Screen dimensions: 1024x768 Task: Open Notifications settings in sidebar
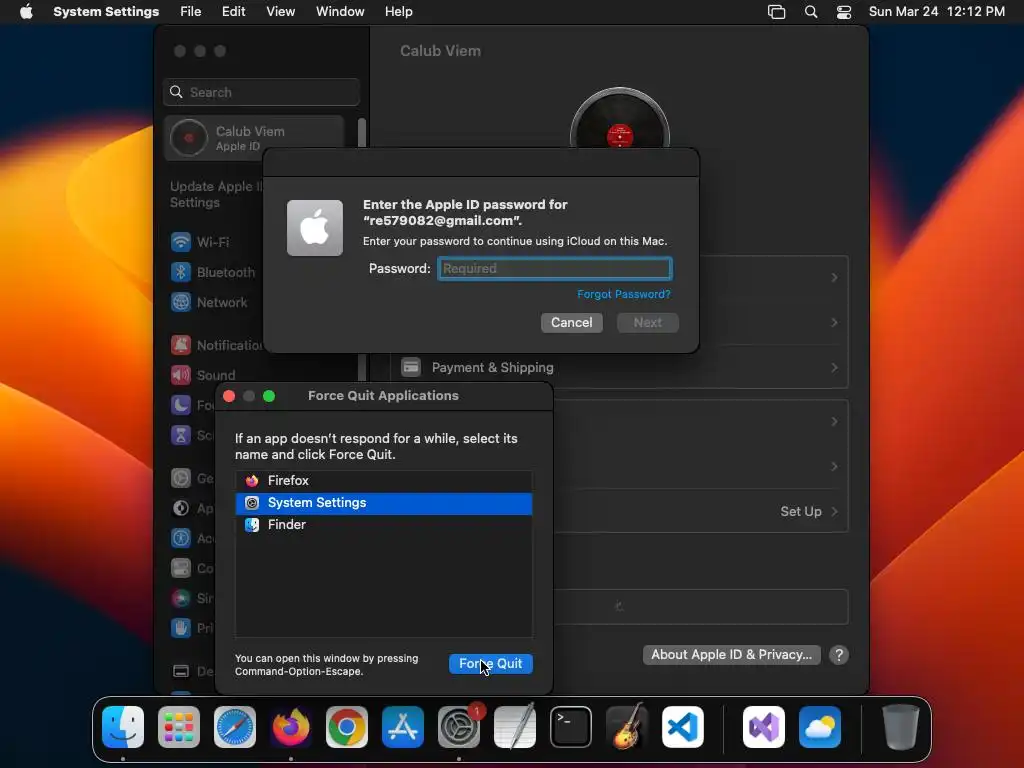216,345
